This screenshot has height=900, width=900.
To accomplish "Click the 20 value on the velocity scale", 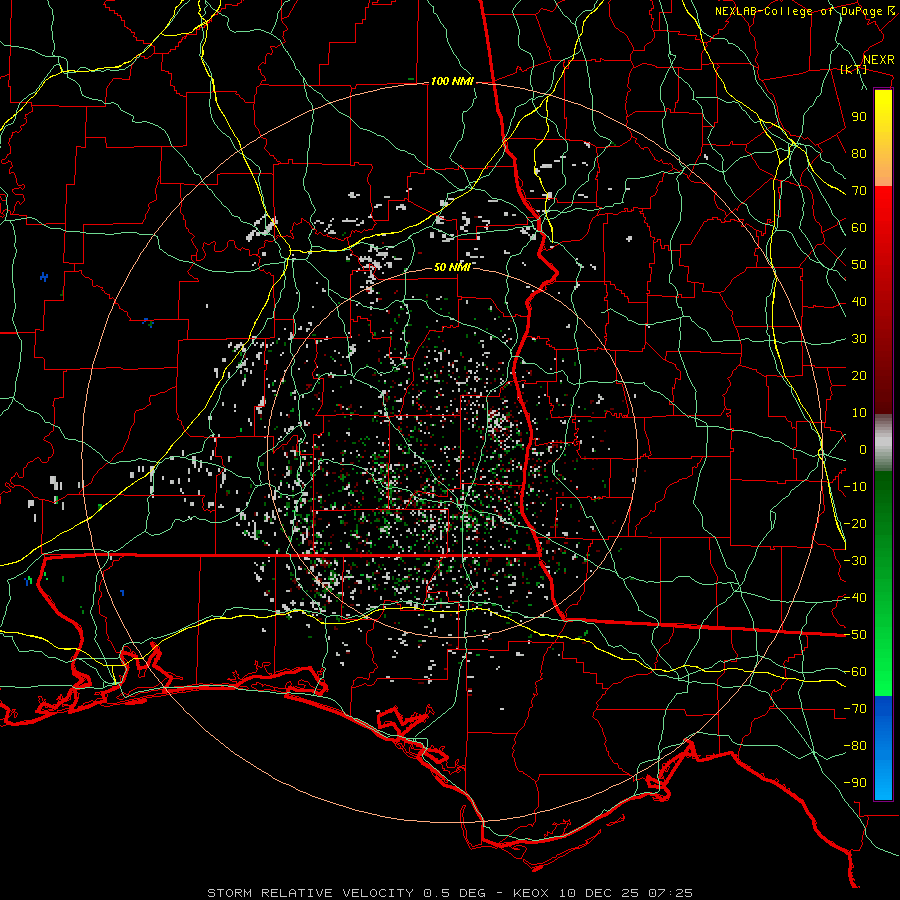I will coord(859,375).
